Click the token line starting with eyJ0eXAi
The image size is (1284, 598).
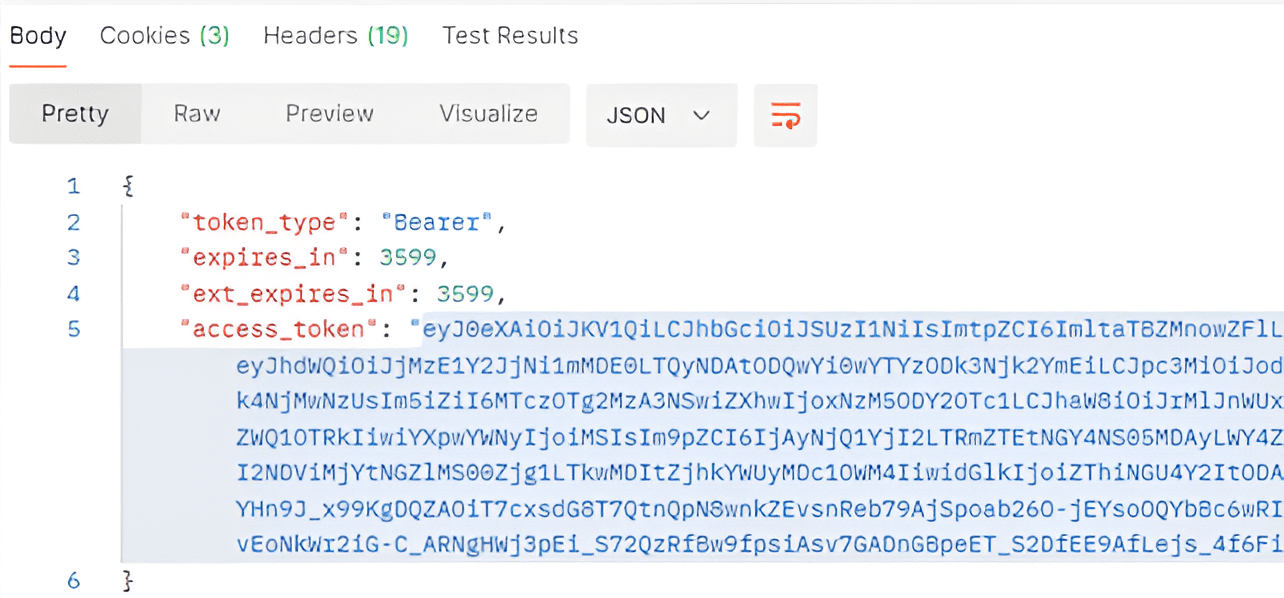pyautogui.click(x=850, y=329)
